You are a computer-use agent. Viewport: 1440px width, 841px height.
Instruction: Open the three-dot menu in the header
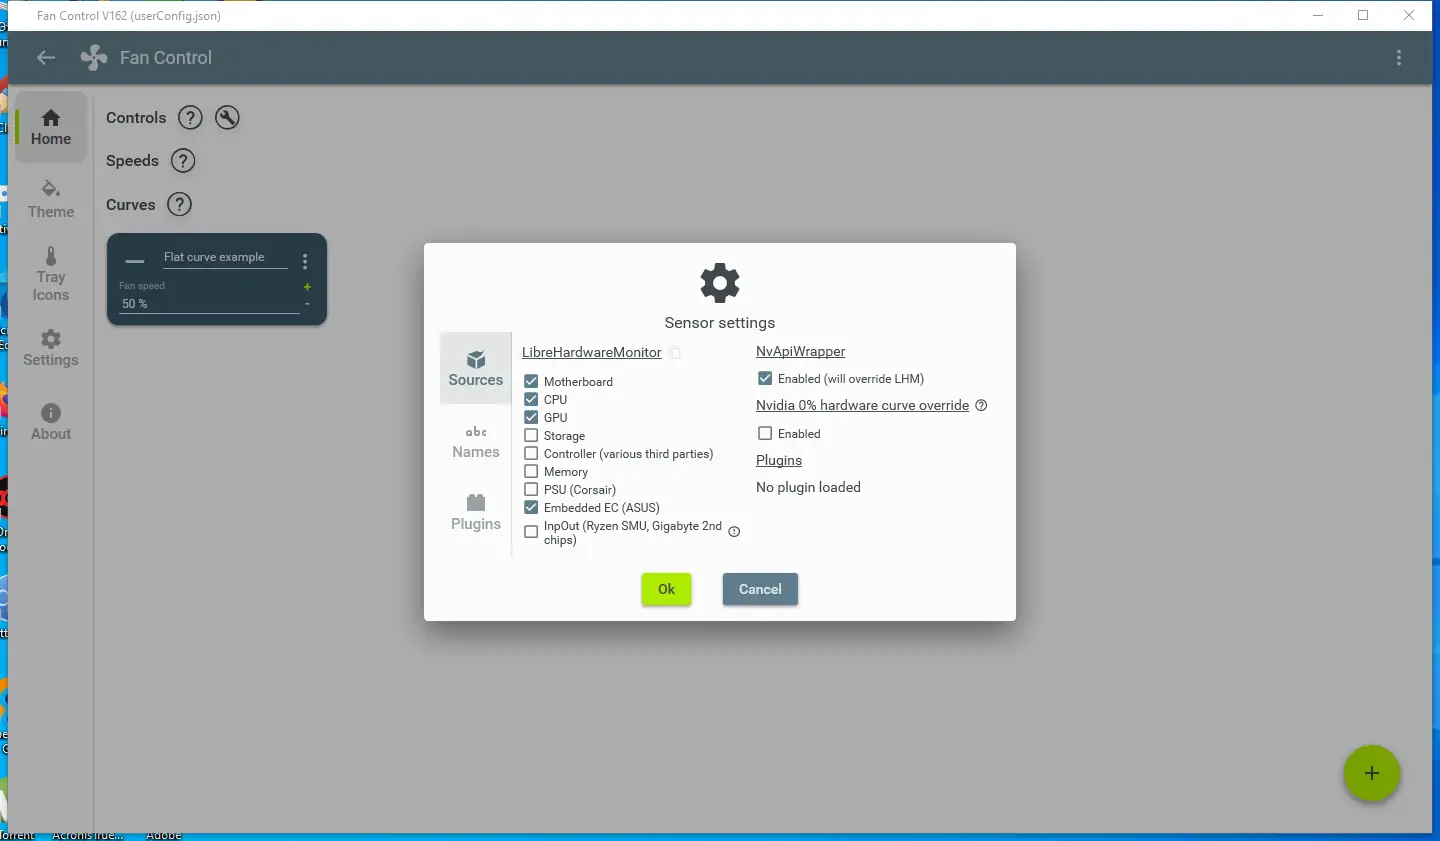pyautogui.click(x=1399, y=58)
